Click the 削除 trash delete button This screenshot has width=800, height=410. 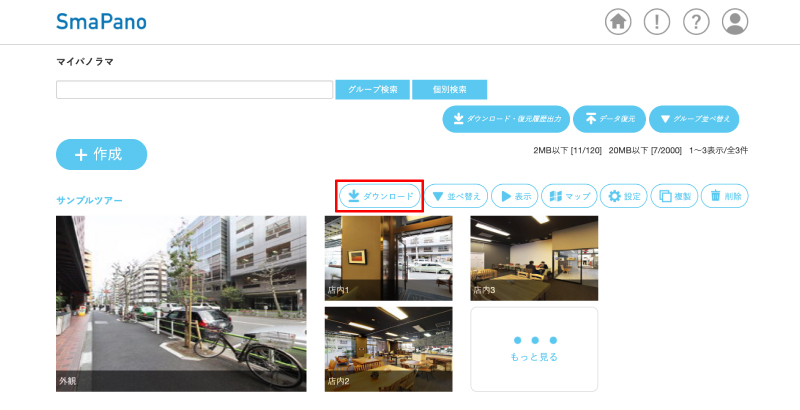[725, 196]
